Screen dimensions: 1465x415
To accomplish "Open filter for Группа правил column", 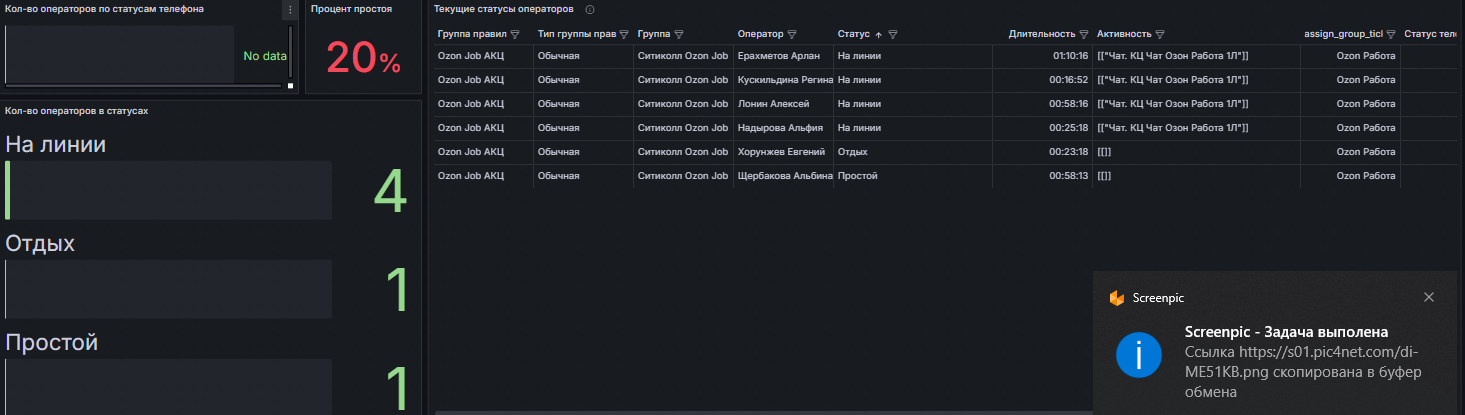I will (x=515, y=34).
